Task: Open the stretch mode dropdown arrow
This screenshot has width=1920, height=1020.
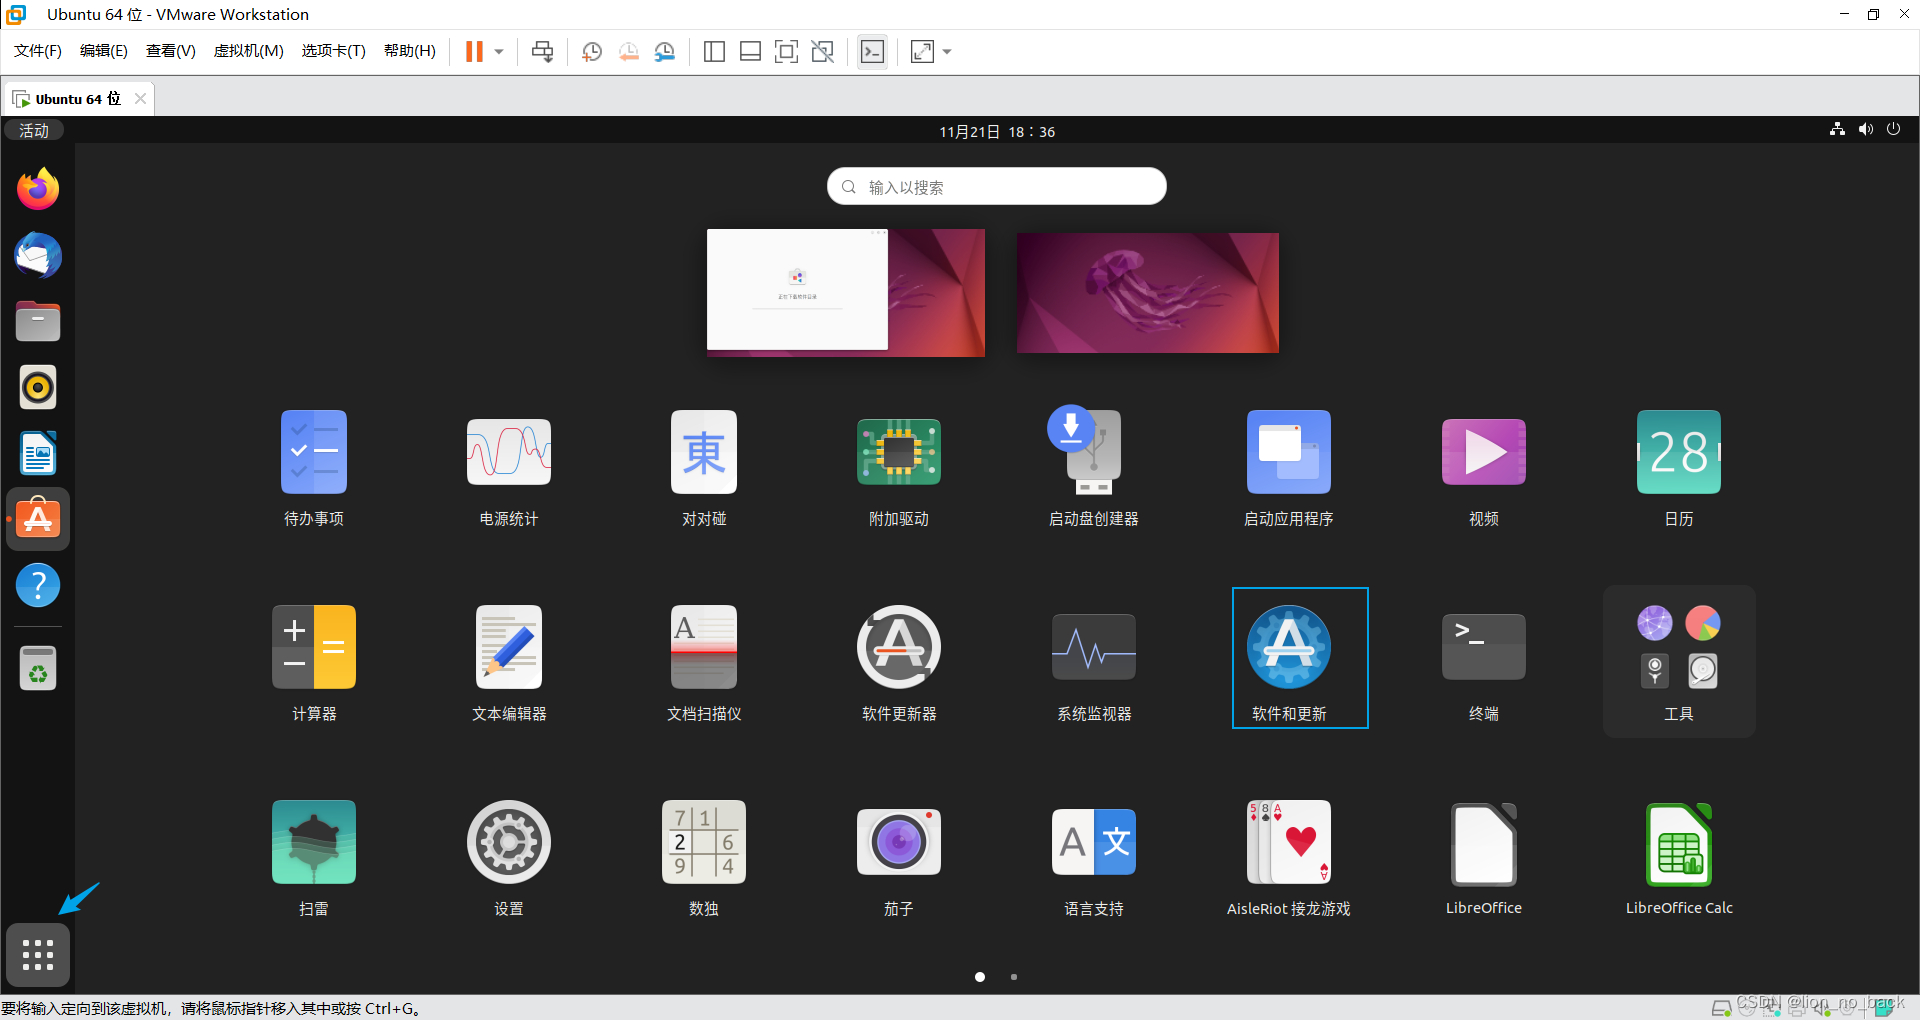Action: click(x=945, y=51)
